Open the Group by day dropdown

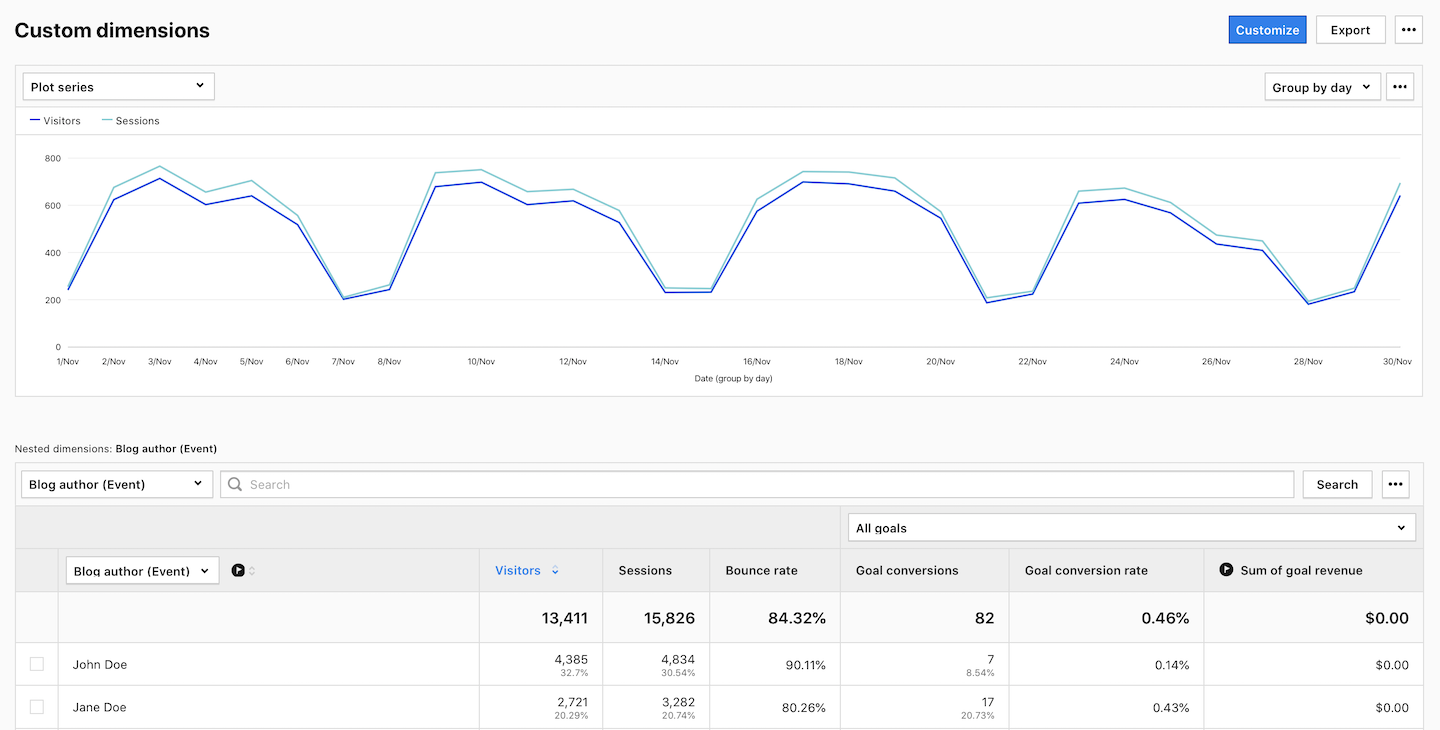(1322, 87)
